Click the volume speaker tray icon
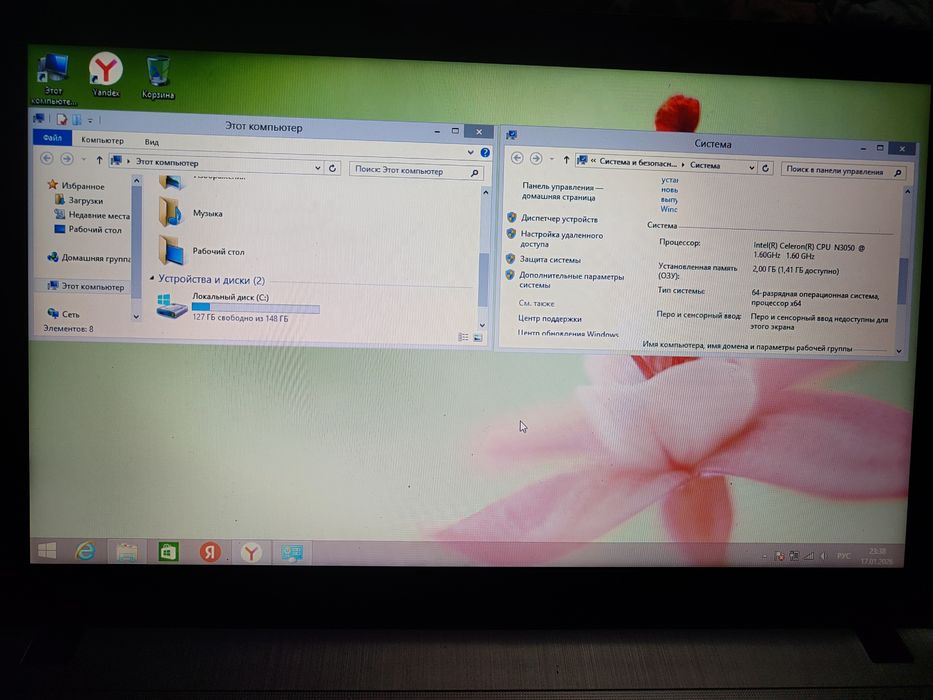 click(824, 556)
